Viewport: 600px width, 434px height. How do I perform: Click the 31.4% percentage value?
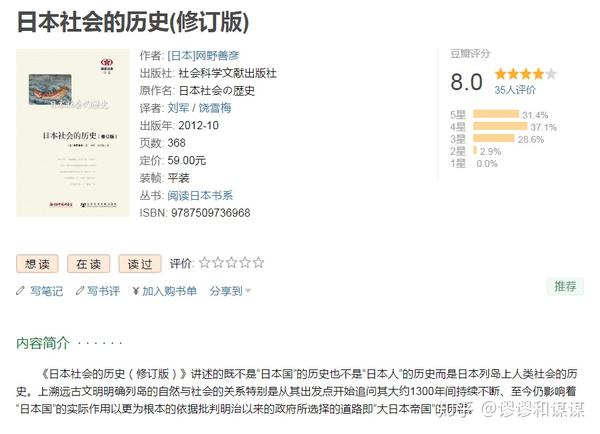click(x=535, y=115)
